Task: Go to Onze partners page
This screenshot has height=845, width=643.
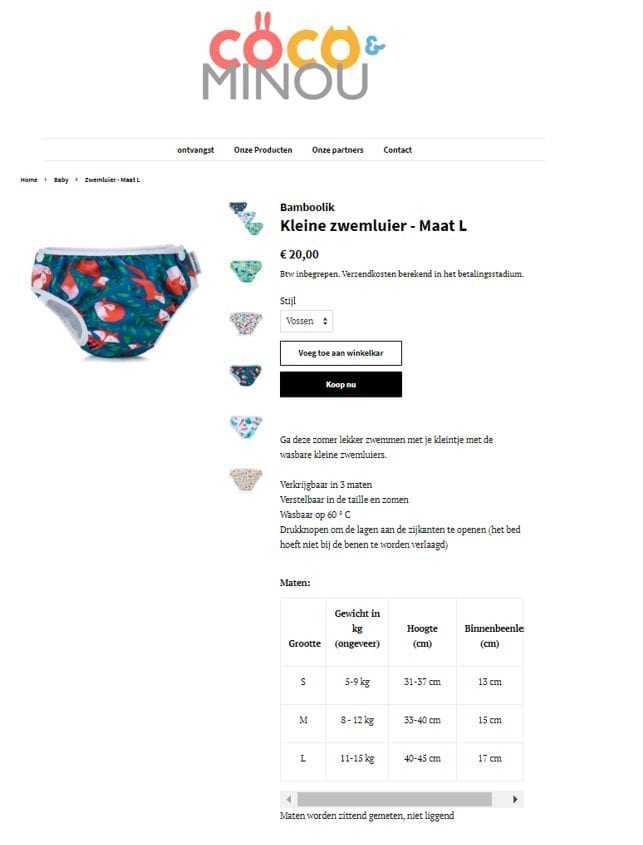Action: coord(337,150)
